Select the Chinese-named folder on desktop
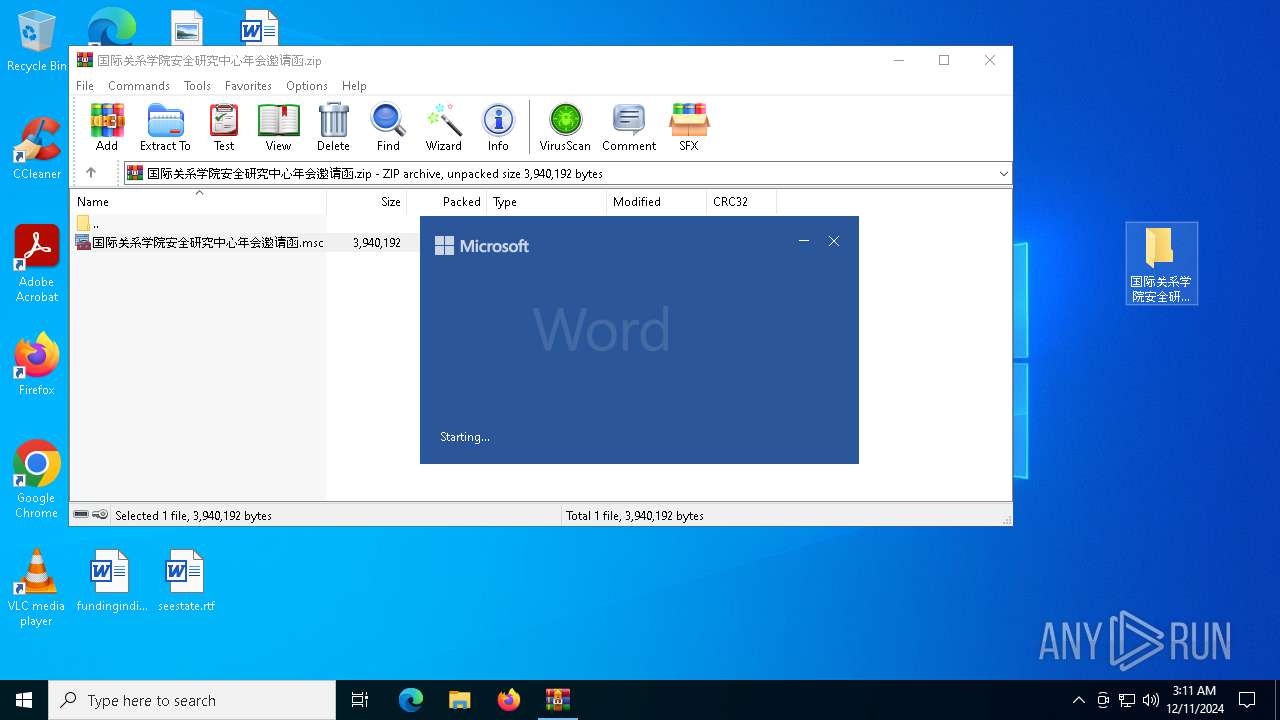The height and width of the screenshot is (720, 1280). (x=1161, y=264)
